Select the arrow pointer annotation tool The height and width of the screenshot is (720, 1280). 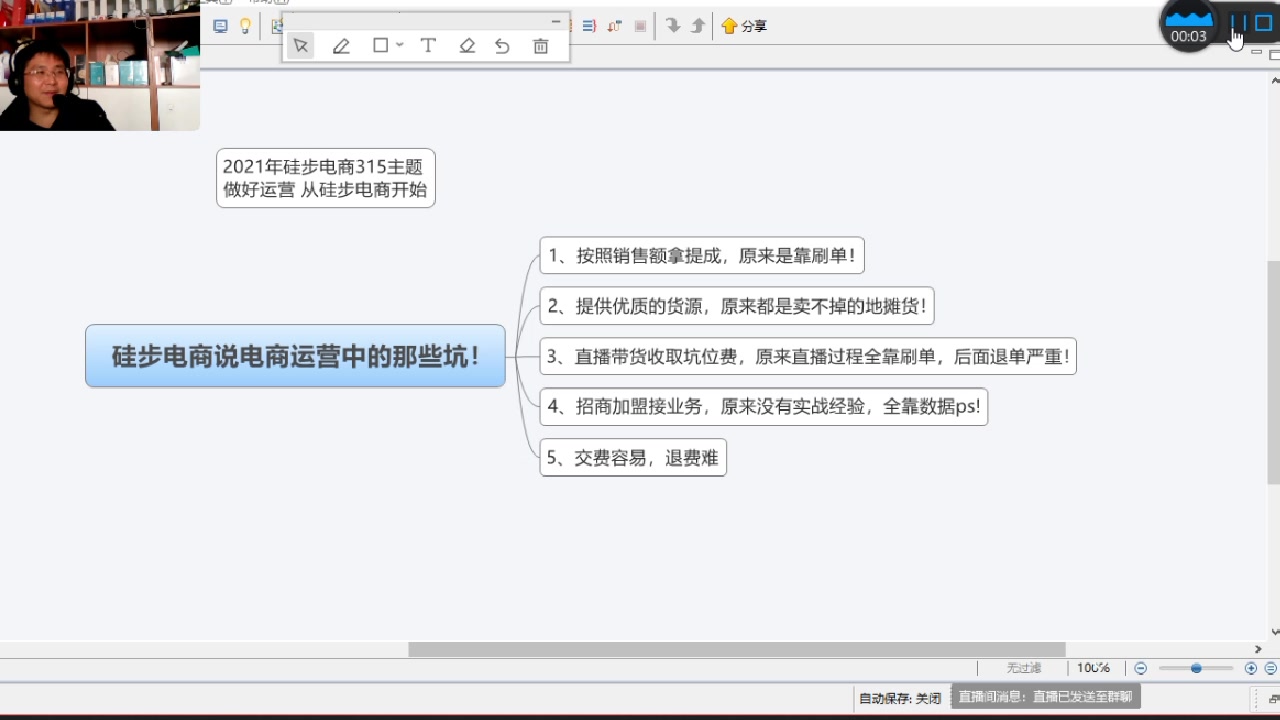pyautogui.click(x=301, y=46)
